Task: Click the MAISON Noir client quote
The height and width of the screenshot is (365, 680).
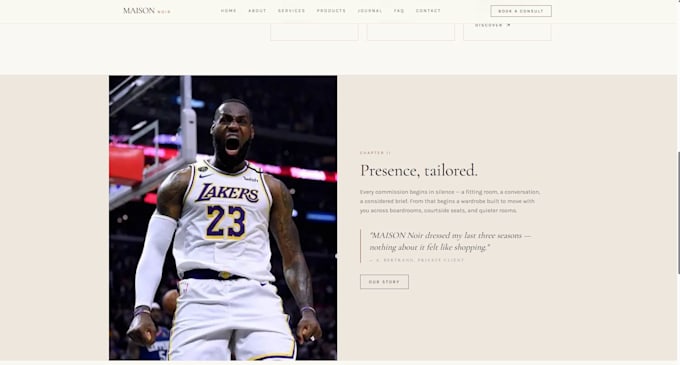Action: coord(450,241)
